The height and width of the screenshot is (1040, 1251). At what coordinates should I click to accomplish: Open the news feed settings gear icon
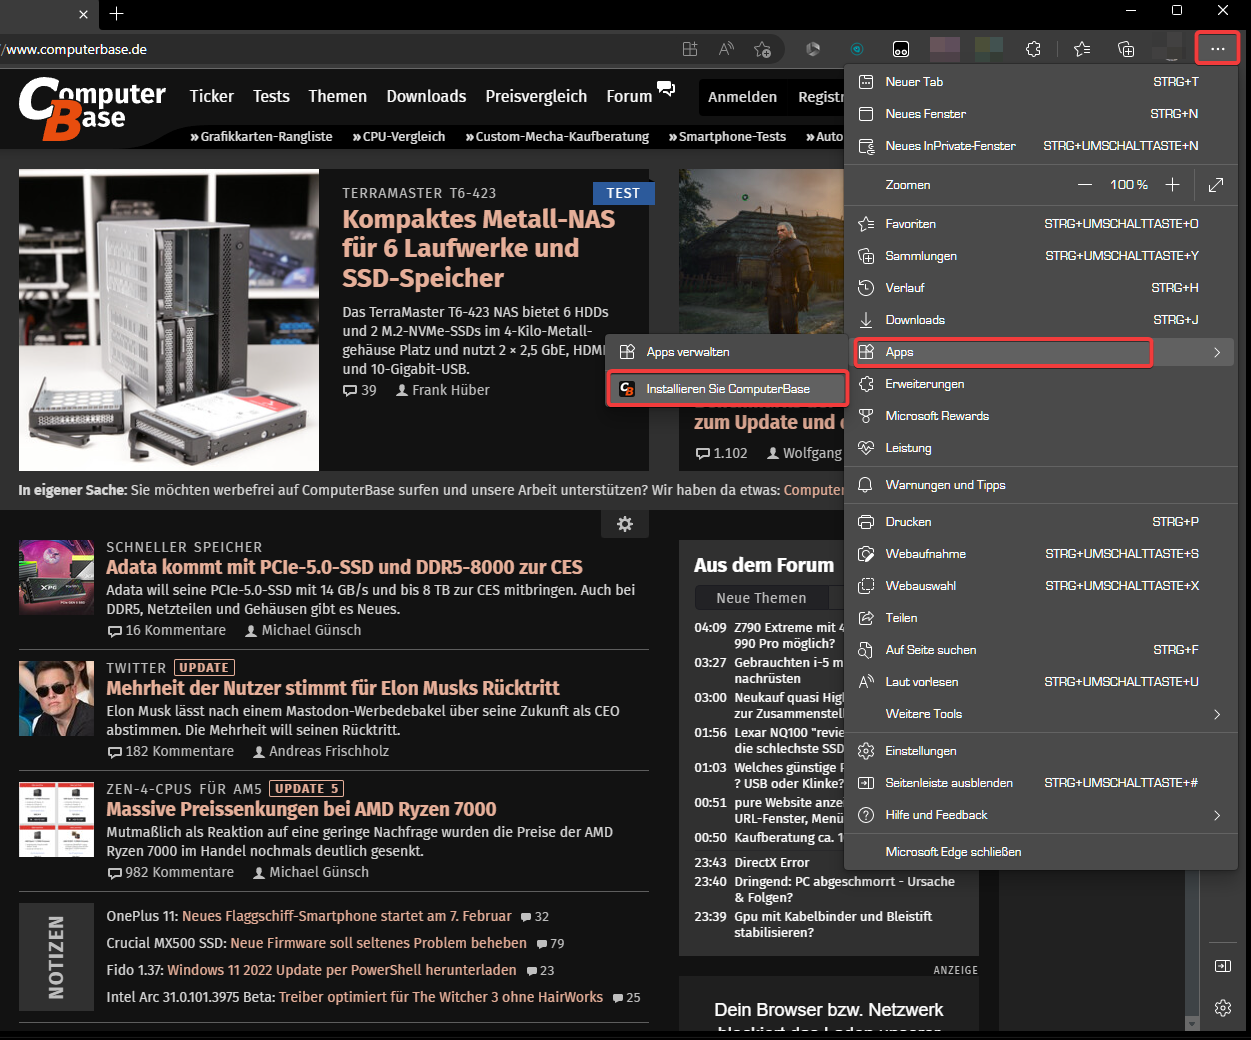(625, 524)
